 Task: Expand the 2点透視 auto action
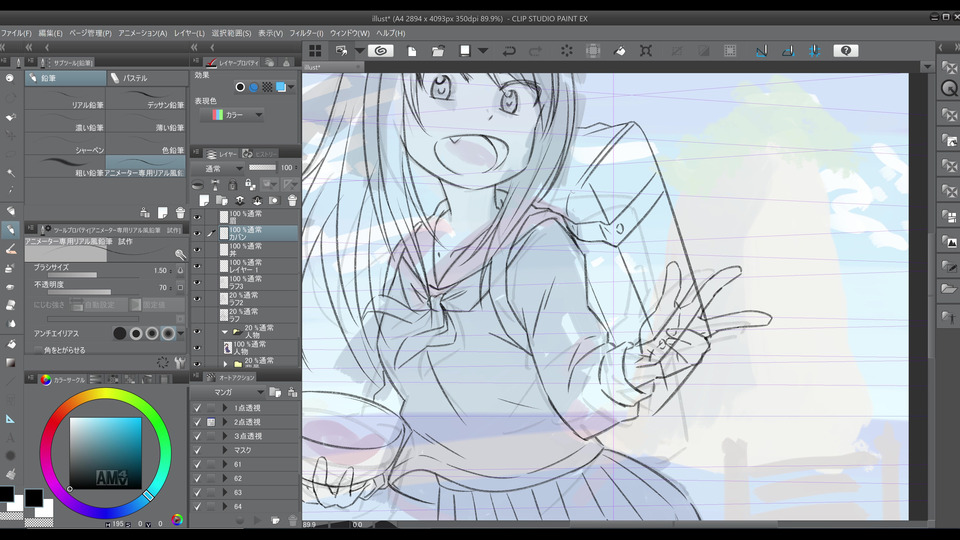coord(225,422)
